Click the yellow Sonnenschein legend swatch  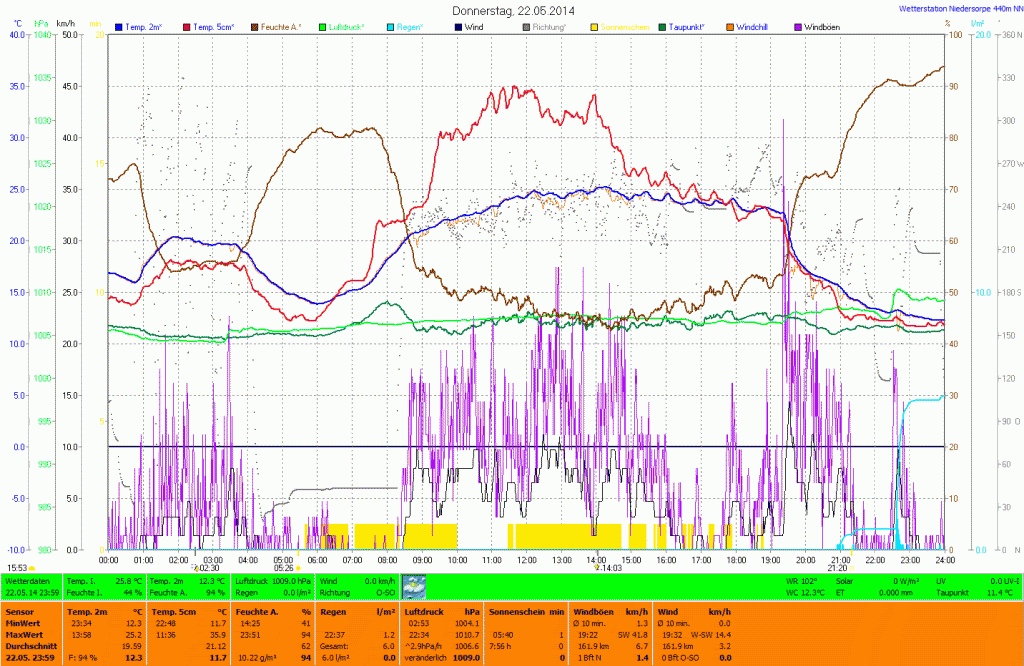[x=594, y=25]
